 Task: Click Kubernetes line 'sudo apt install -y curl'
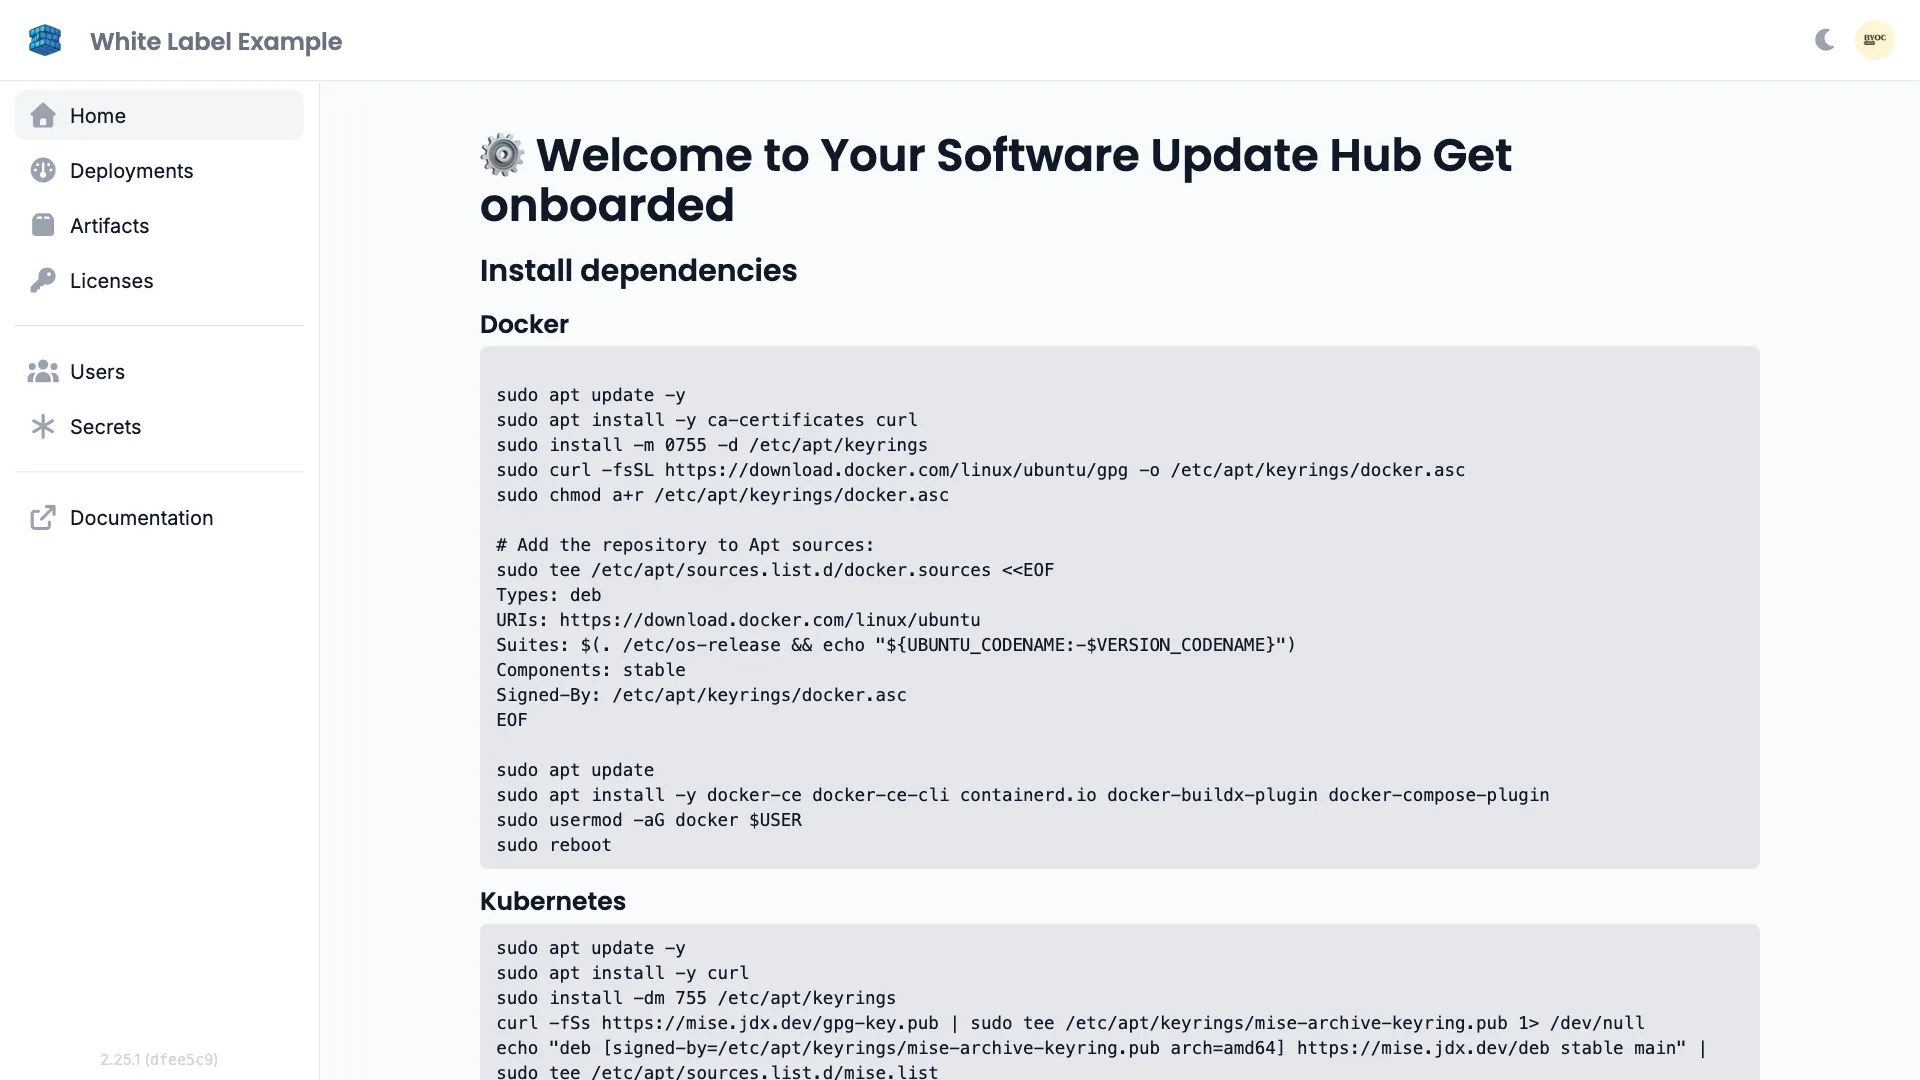622,973
